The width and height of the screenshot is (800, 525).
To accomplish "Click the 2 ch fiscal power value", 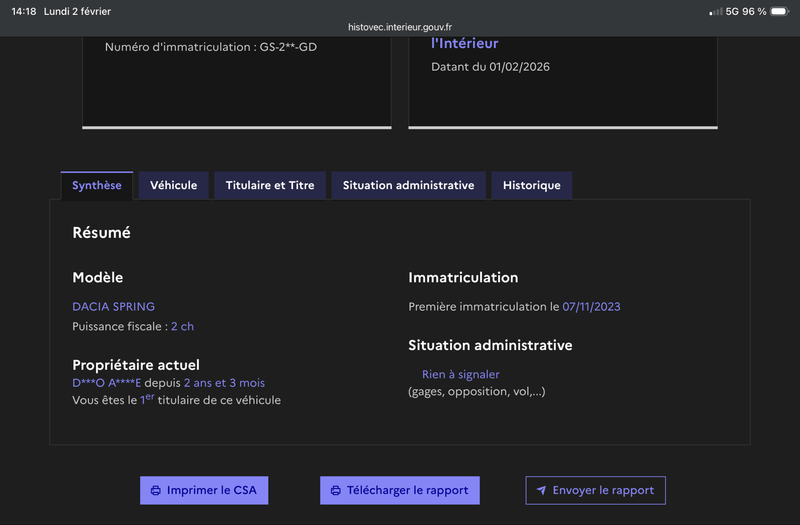I will (182, 326).
